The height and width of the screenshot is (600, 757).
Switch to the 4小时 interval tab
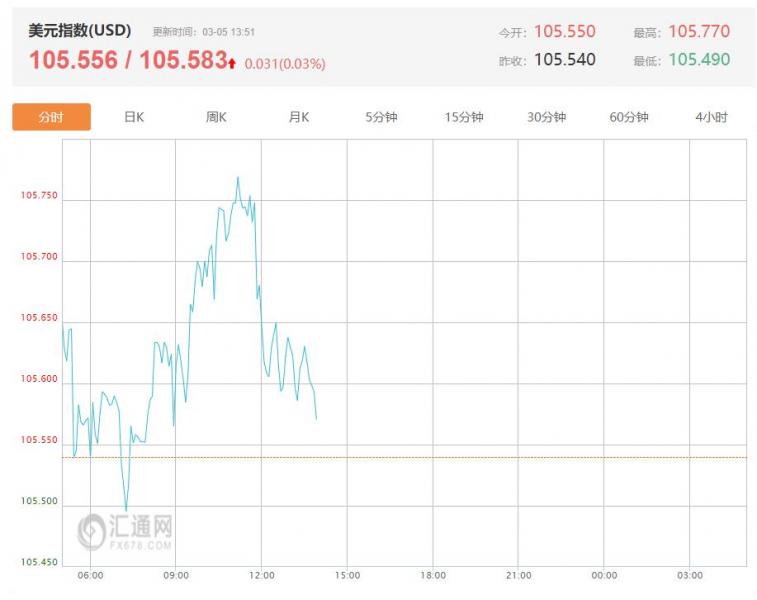[x=711, y=117]
